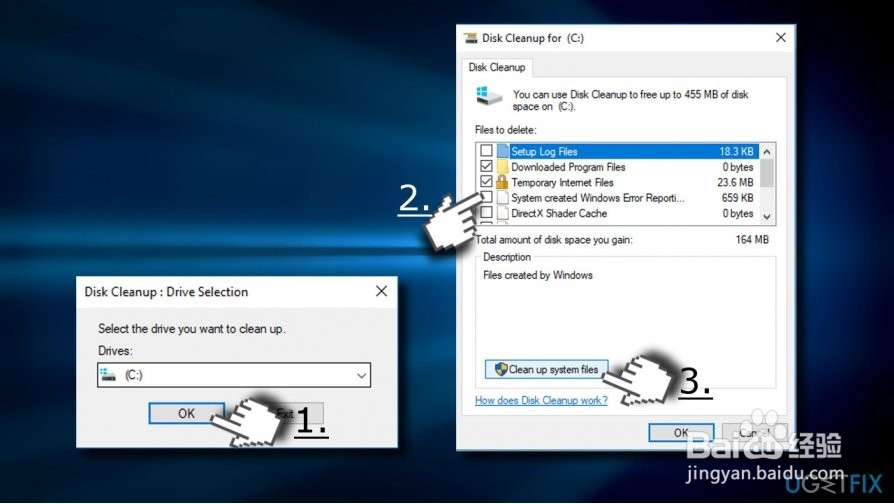Click OK in the Disk Cleanup for (C:) window
Viewport: 894px width, 504px height.
coord(681,433)
